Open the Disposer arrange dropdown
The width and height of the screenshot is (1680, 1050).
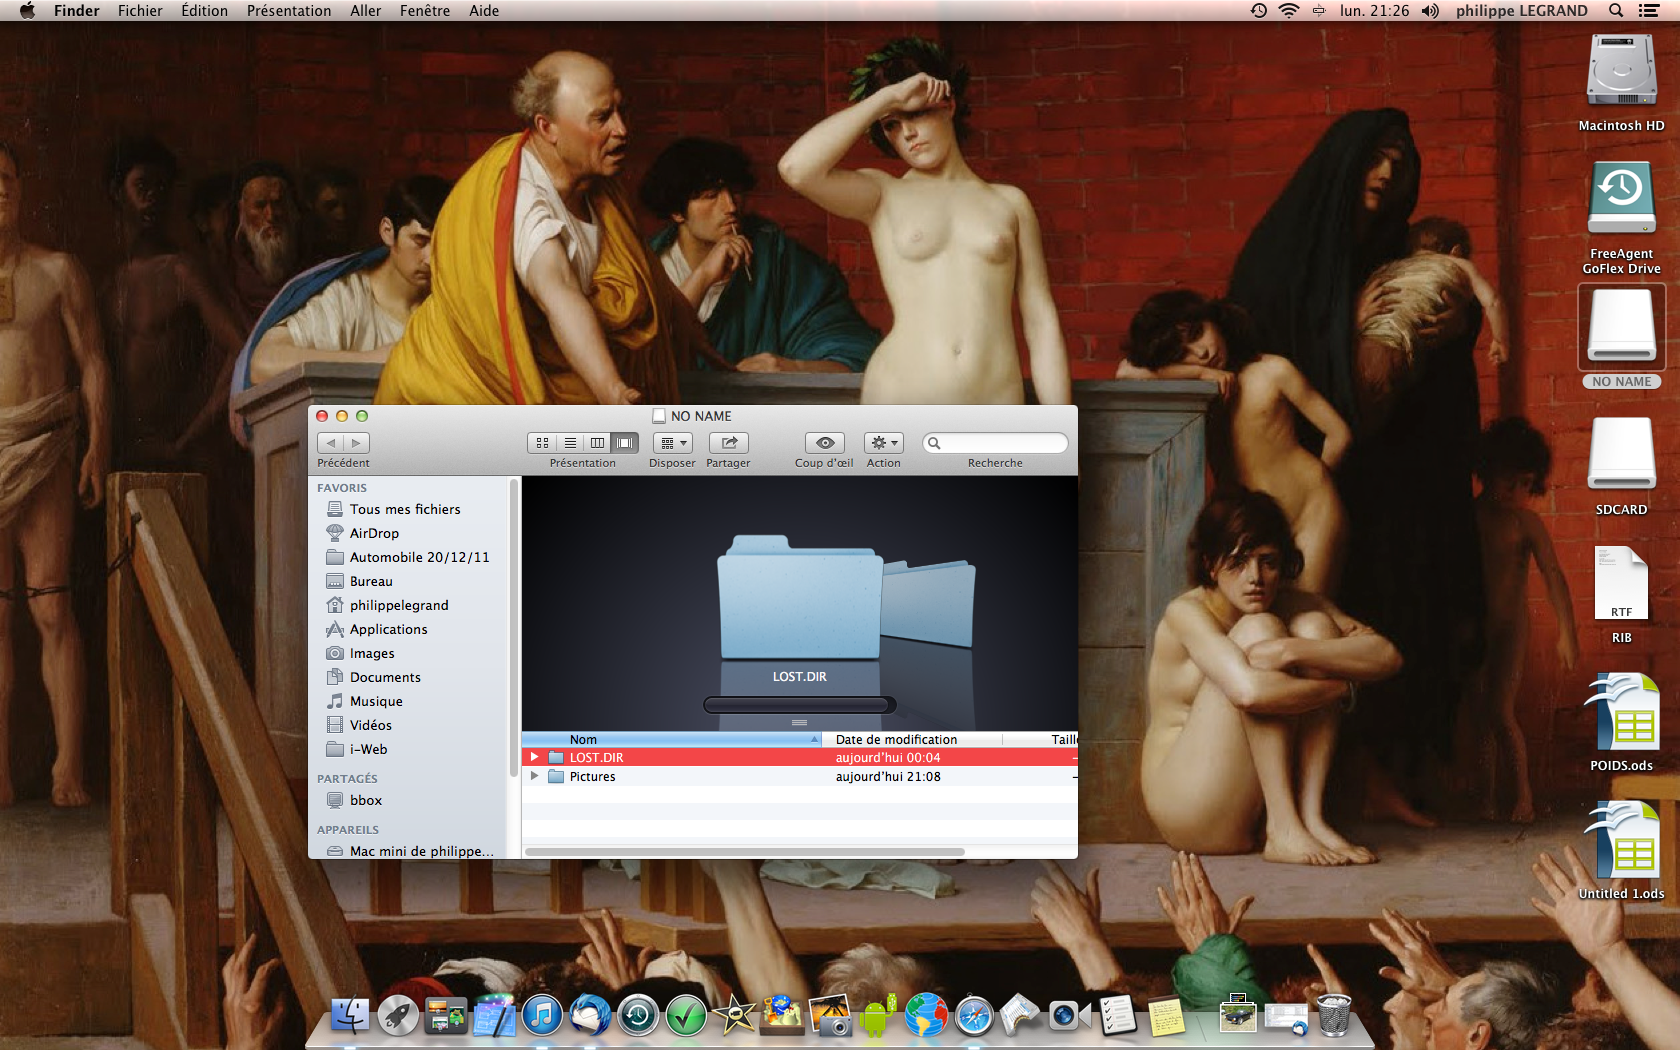click(x=673, y=443)
